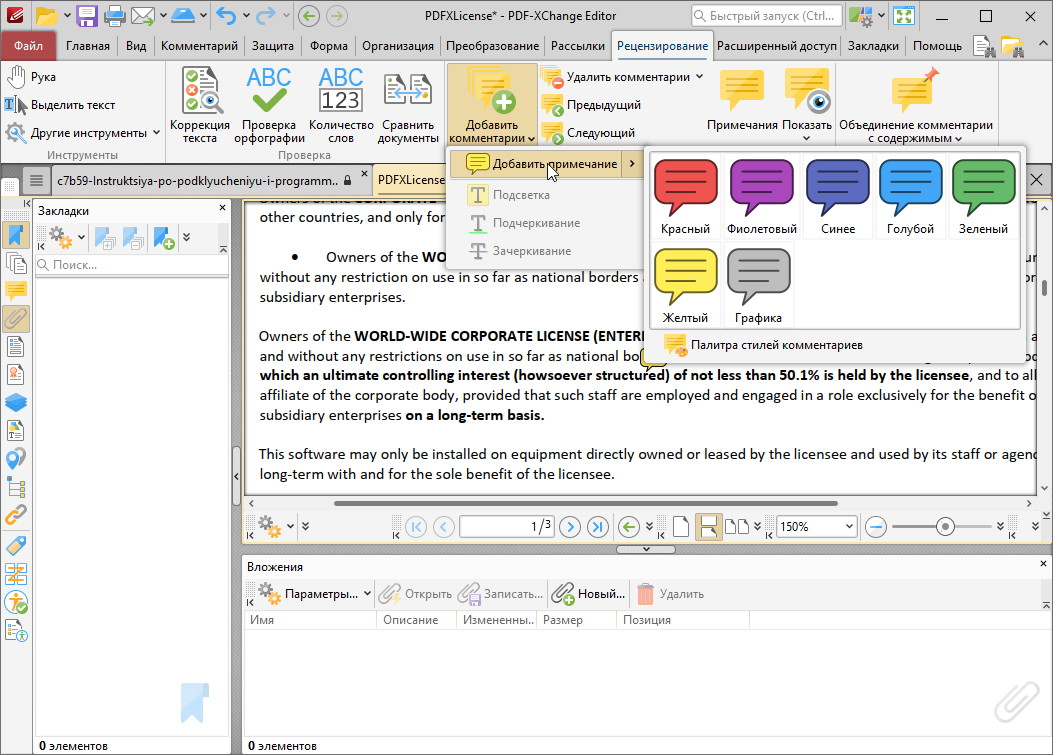The image size is (1053, 755).
Task: Open the Comment Styles Palette menu item
Action: tap(775, 345)
